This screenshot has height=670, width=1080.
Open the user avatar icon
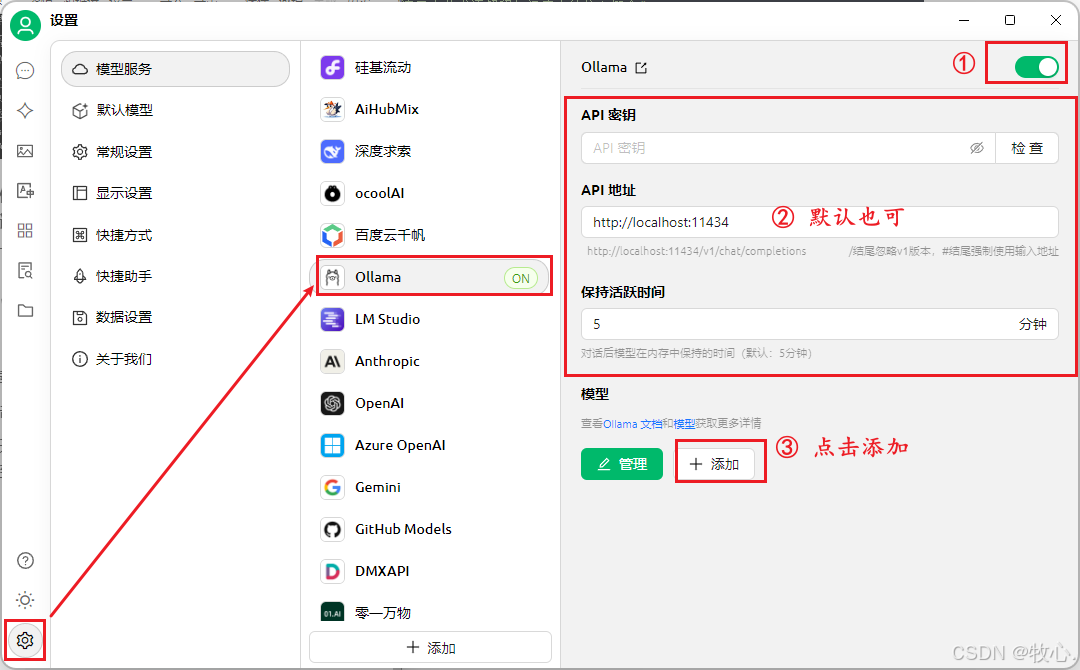[x=25, y=25]
